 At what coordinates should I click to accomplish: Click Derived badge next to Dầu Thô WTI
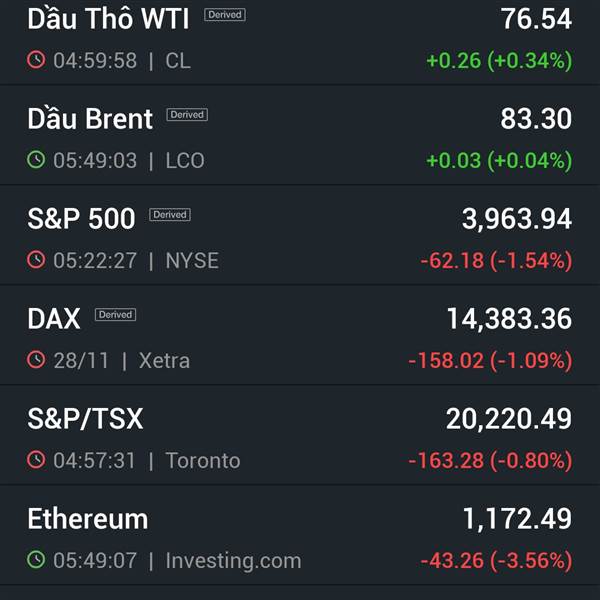tap(225, 15)
